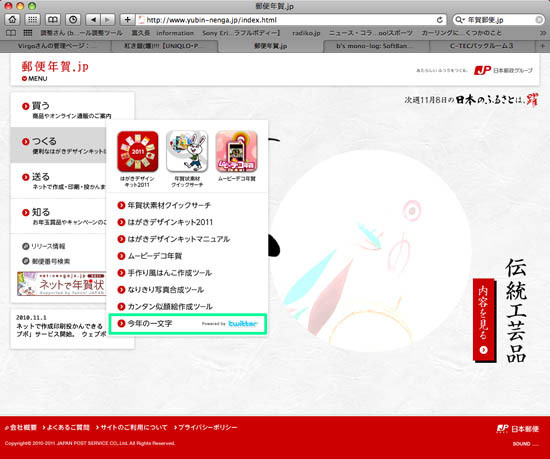Show more bookmarks via the chevron

coord(543,33)
